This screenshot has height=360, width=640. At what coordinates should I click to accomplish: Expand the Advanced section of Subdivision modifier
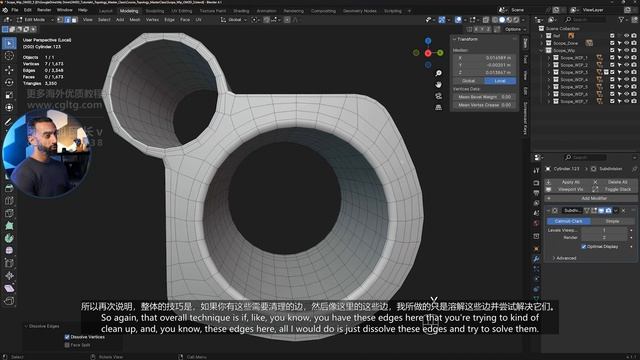coord(564,258)
